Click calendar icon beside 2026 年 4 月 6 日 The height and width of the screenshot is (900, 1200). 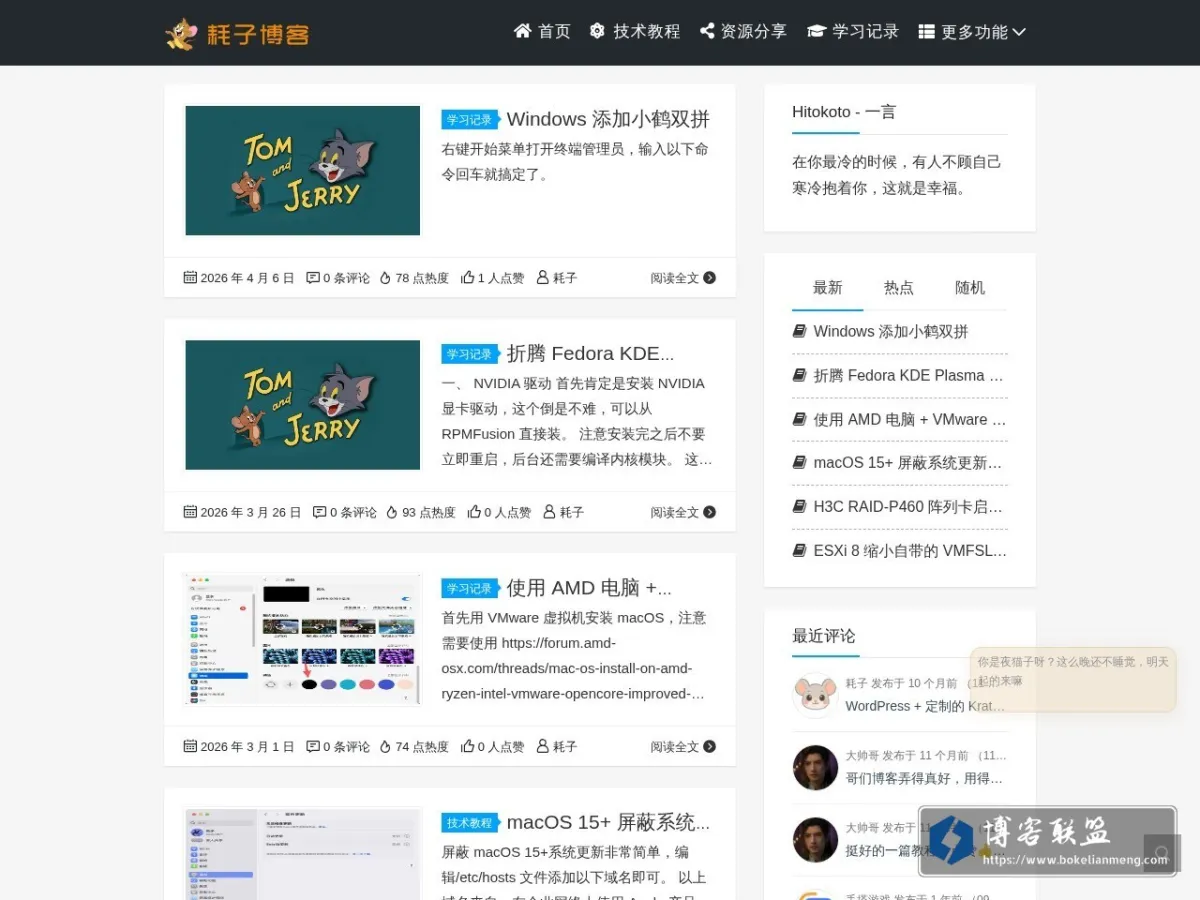pyautogui.click(x=190, y=277)
